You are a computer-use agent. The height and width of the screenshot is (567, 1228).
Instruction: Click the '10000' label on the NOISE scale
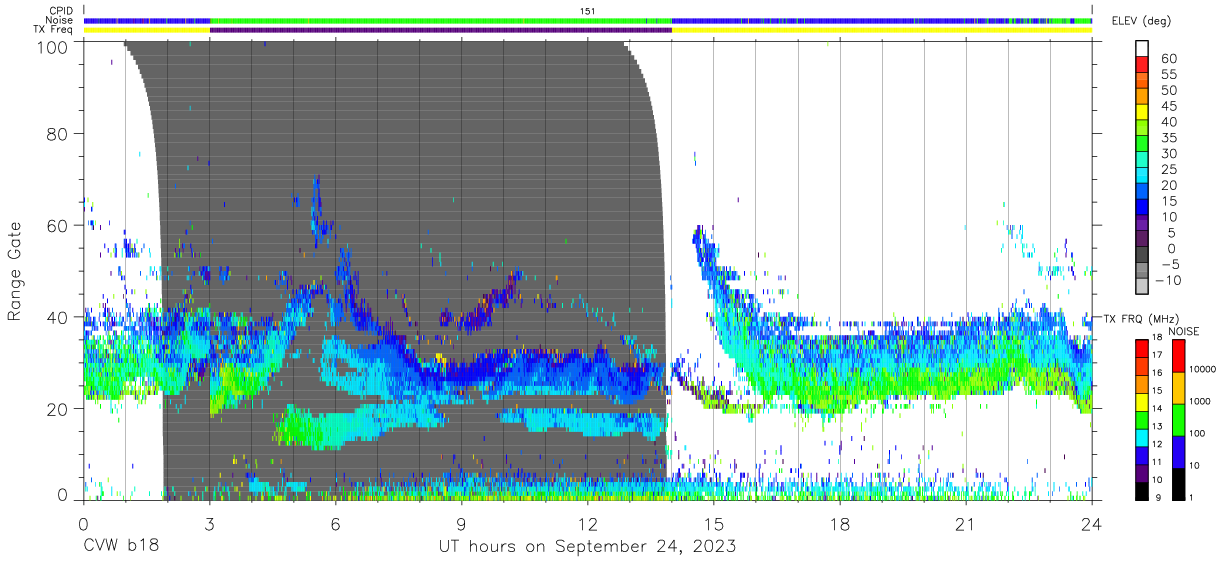point(1201,370)
